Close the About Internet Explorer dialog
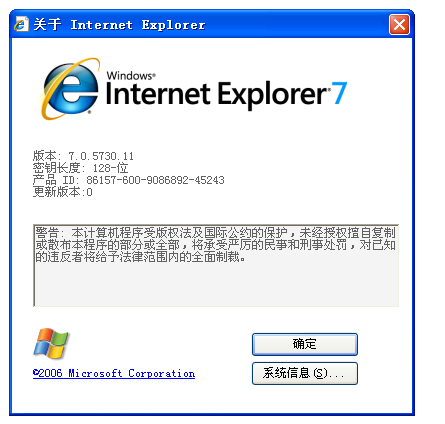Viewport: 445px width, 424px height. pos(399,25)
